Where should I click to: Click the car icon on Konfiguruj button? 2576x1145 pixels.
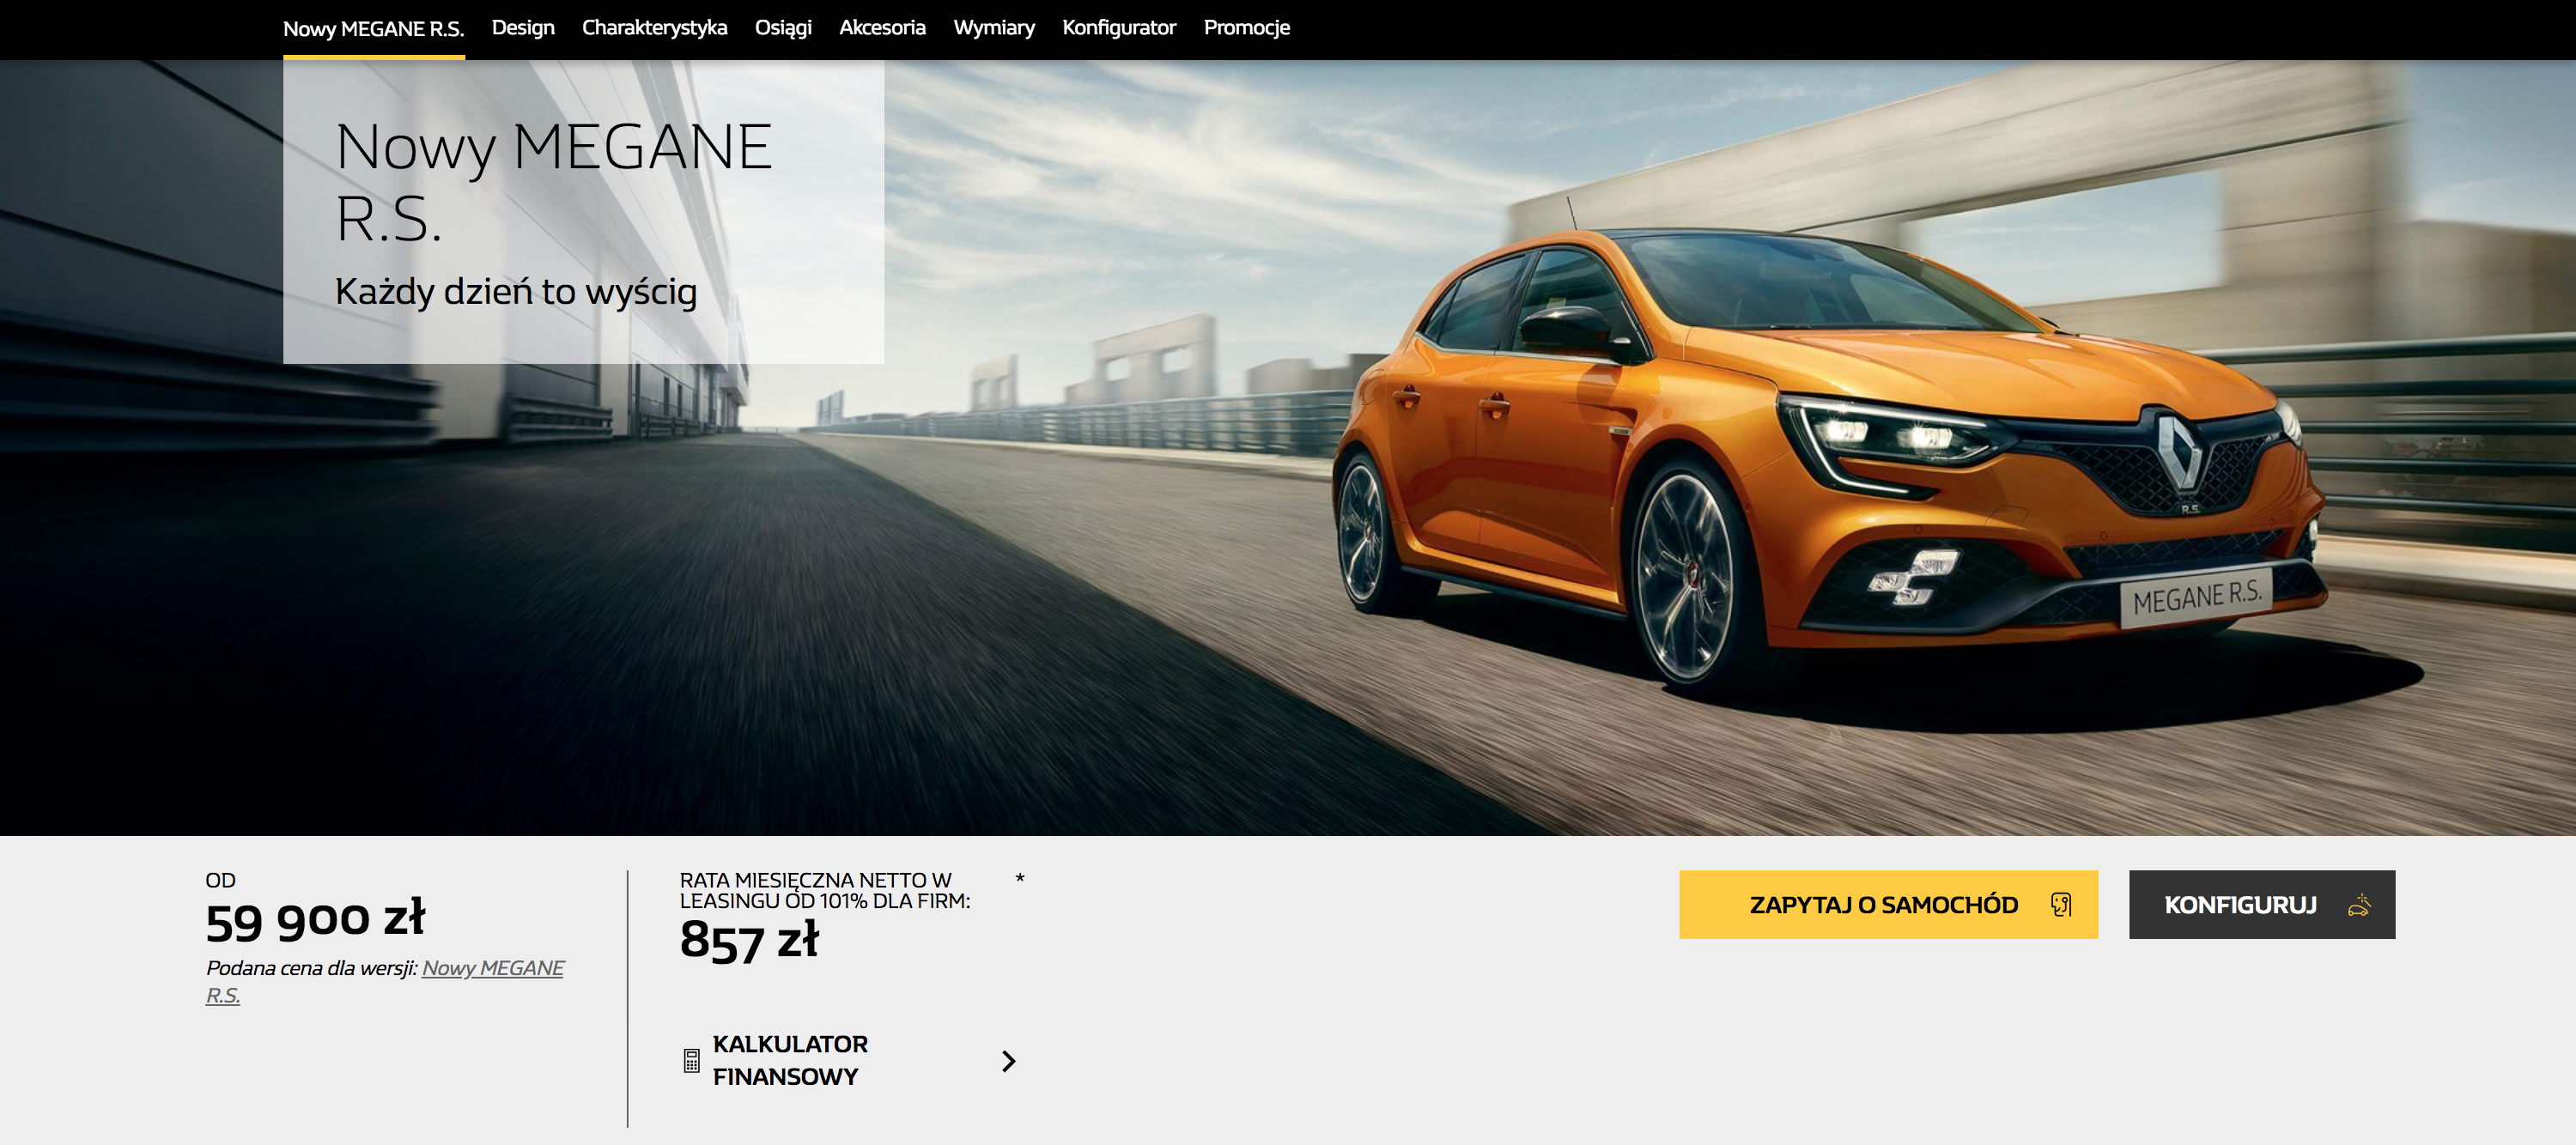pyautogui.click(x=2359, y=904)
